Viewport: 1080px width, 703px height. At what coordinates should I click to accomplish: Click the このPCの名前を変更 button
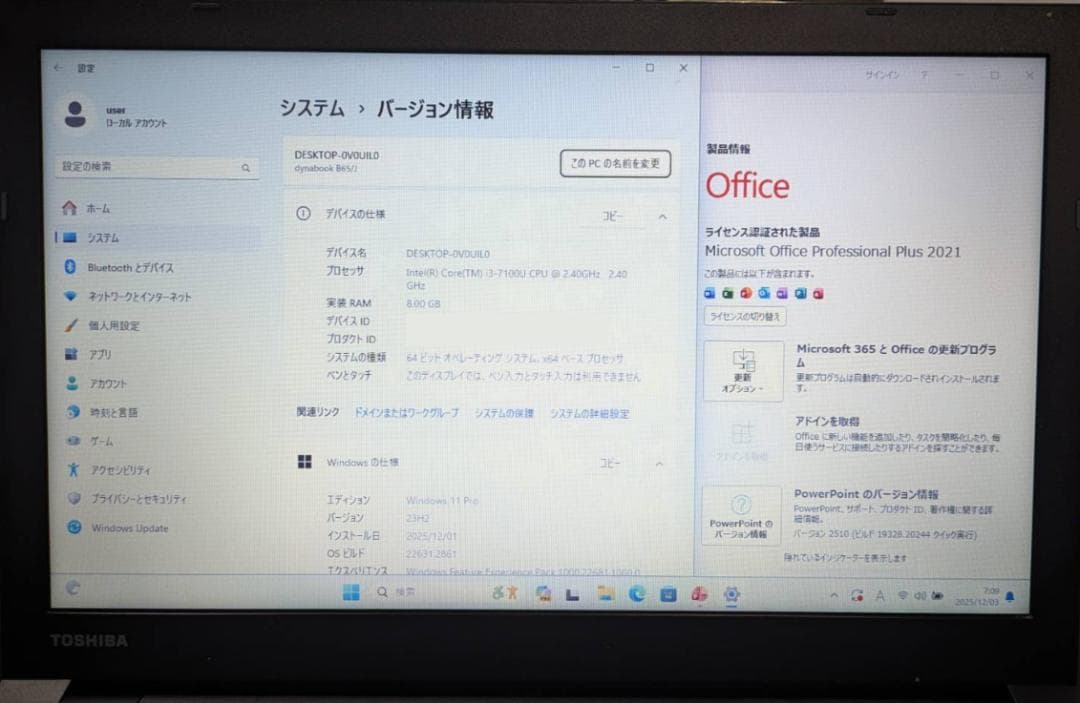tap(616, 163)
